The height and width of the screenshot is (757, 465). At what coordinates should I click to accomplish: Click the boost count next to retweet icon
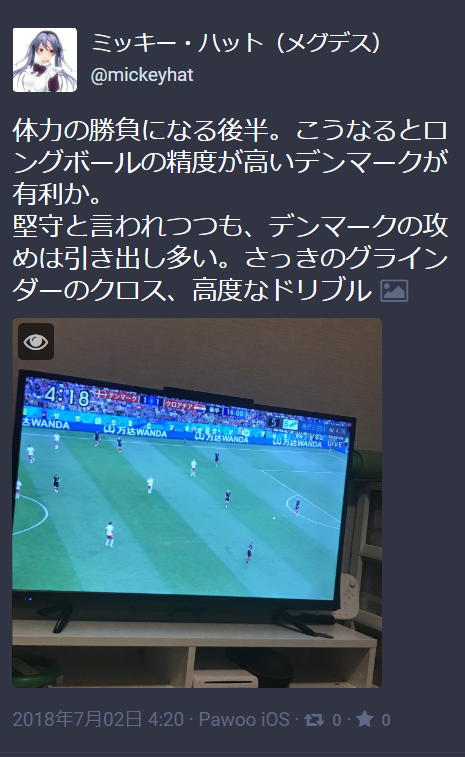pyautogui.click(x=337, y=720)
